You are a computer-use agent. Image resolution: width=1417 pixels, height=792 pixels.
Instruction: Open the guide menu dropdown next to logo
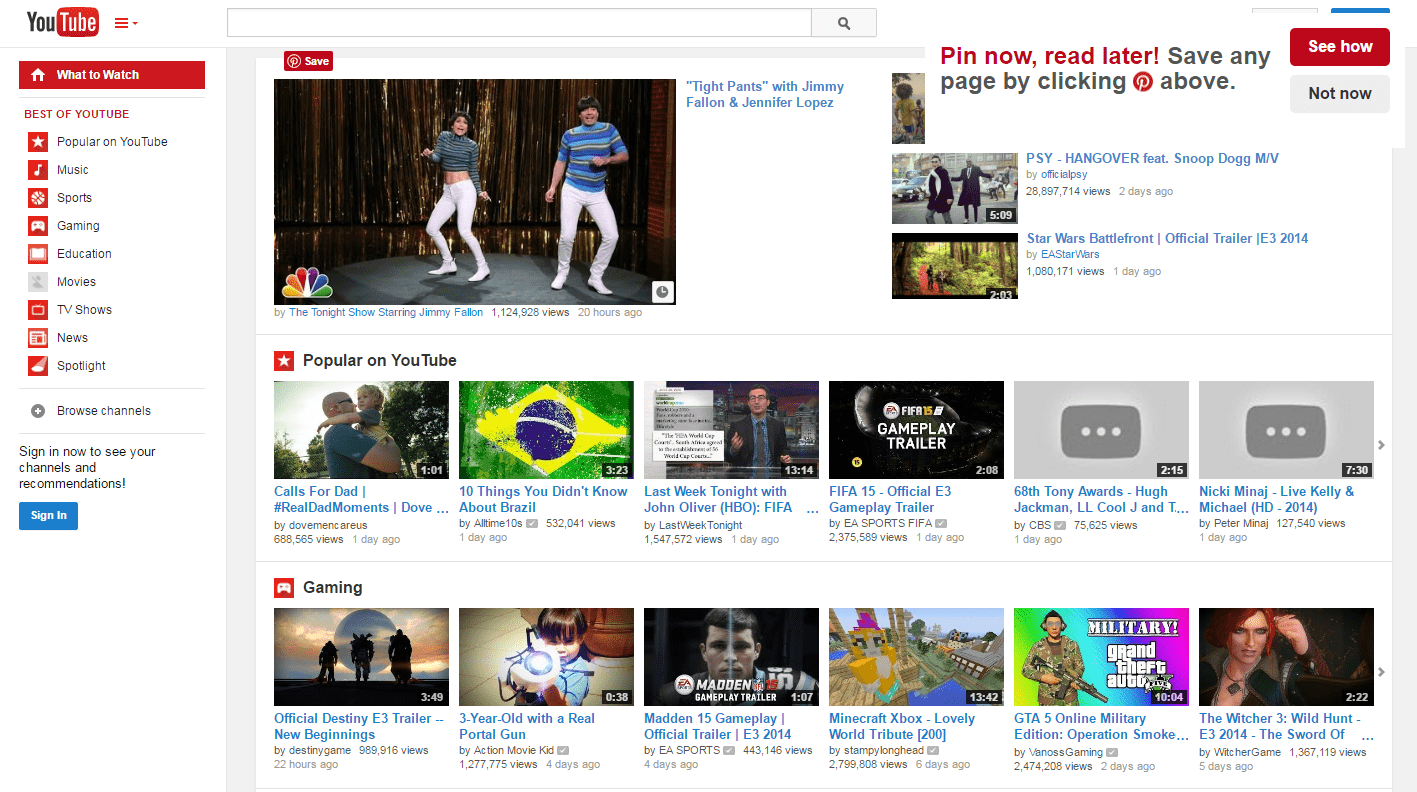127,23
